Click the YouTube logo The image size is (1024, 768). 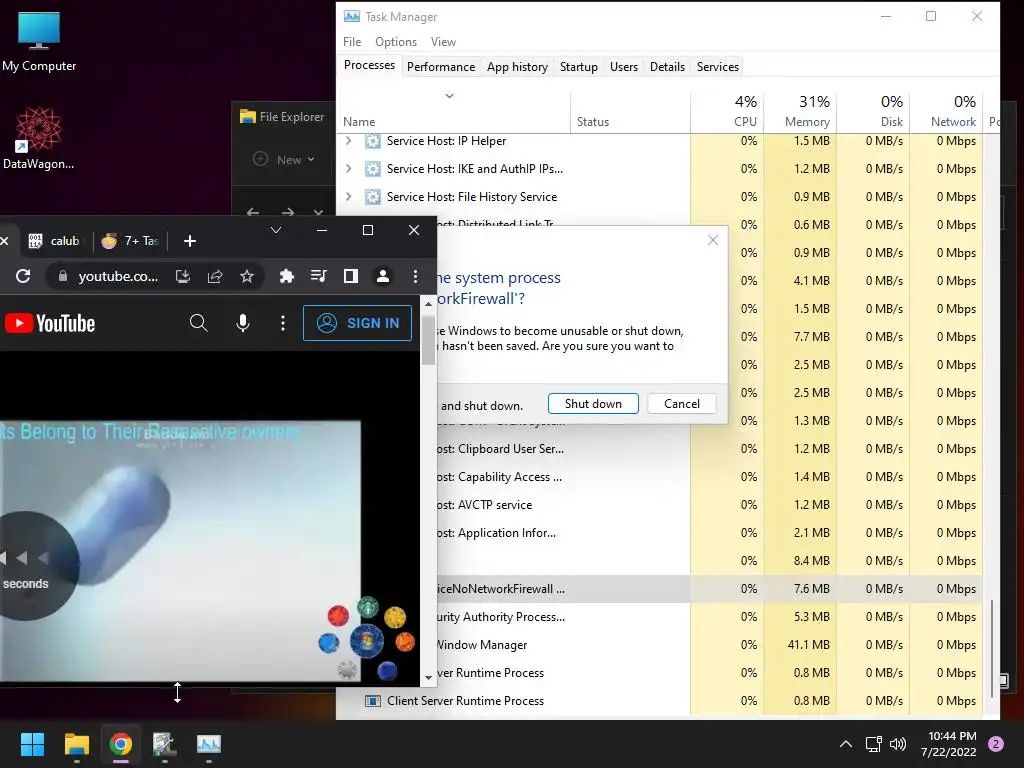(x=50, y=323)
